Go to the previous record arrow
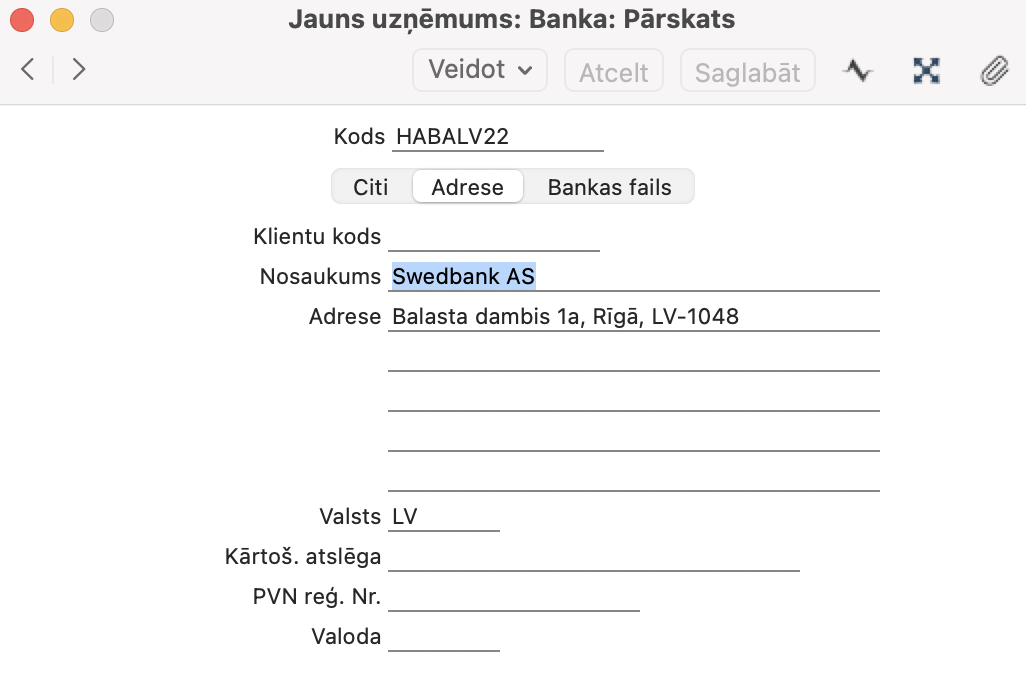 28,69
